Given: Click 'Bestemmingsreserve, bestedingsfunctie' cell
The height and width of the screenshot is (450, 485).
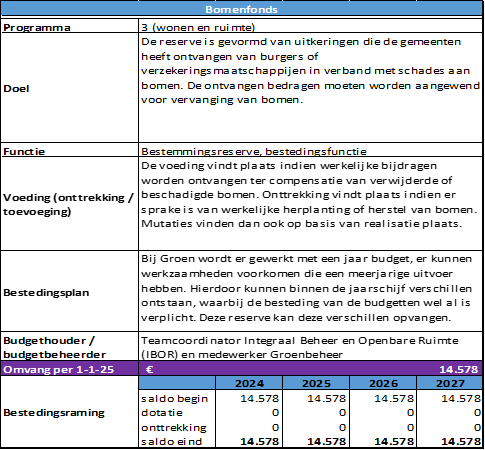Looking at the screenshot, I should pos(310,150).
